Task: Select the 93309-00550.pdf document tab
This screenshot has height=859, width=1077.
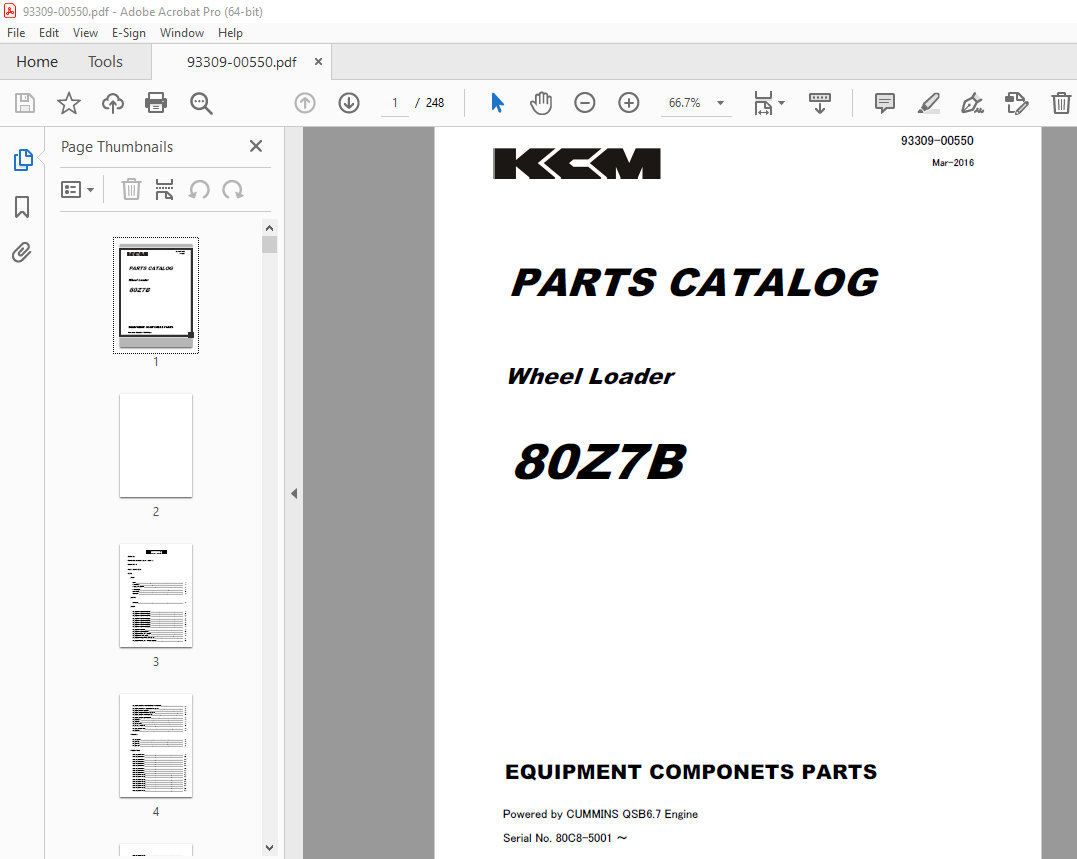Action: pyautogui.click(x=241, y=62)
